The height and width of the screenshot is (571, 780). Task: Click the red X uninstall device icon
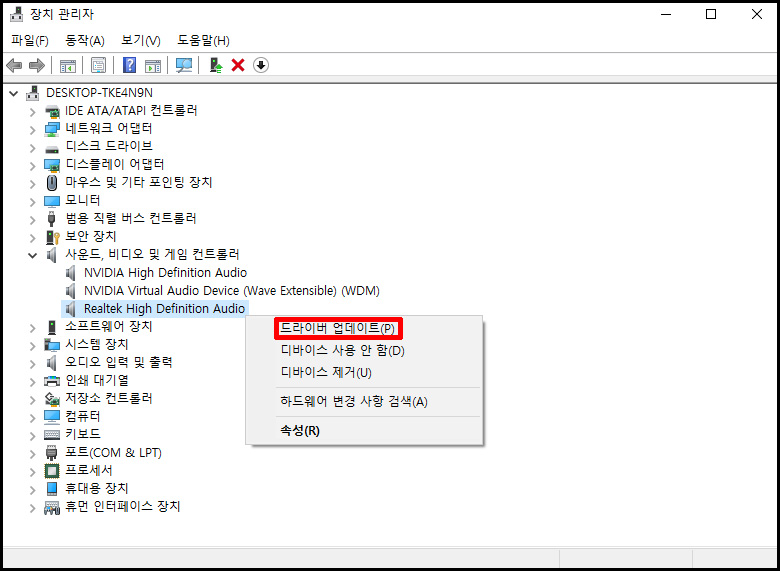[x=238, y=65]
